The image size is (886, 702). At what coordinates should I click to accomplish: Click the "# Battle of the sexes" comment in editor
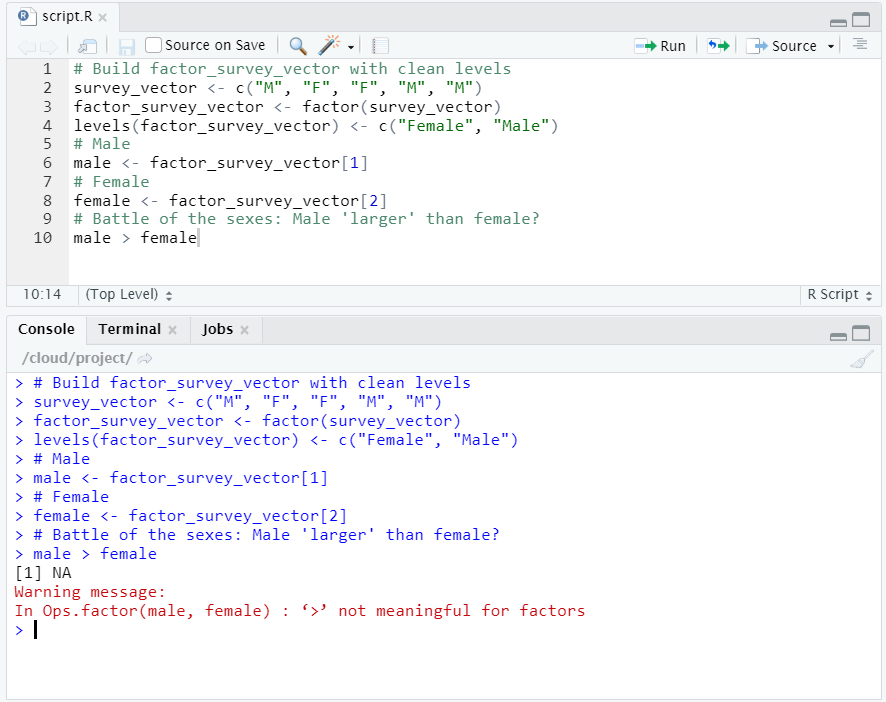click(306, 219)
